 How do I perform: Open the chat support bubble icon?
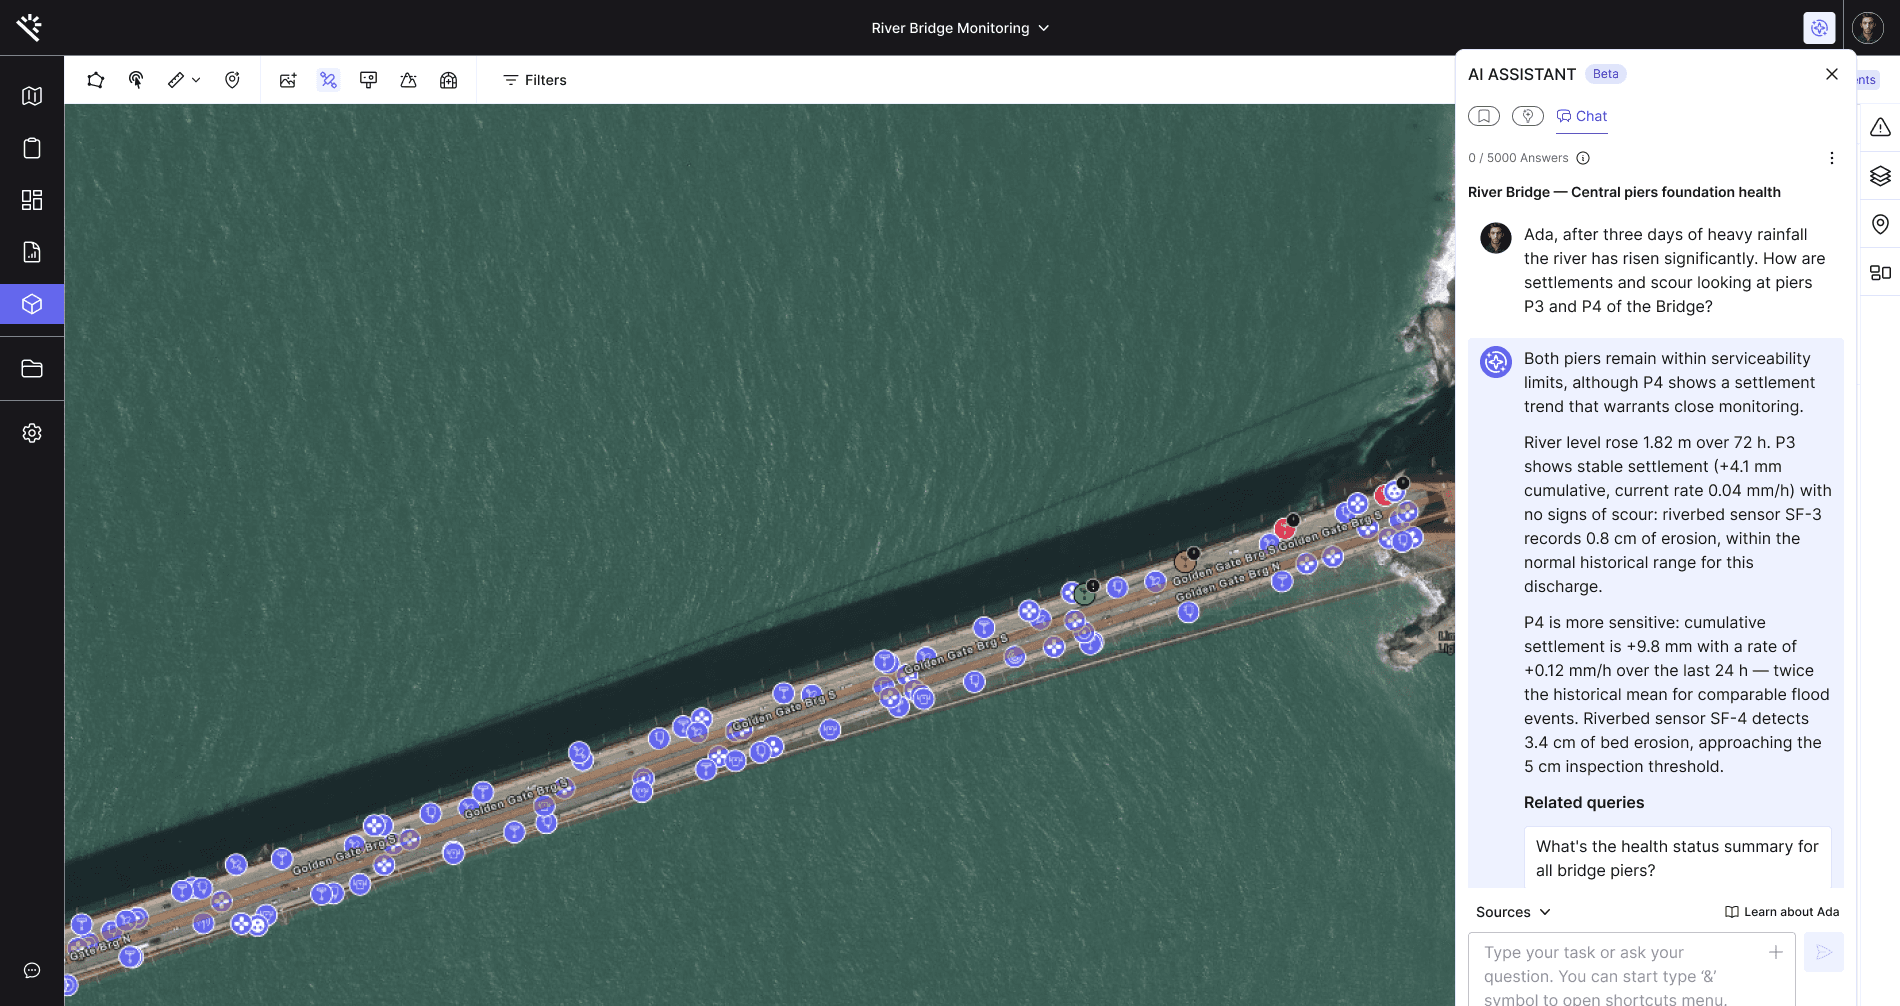click(32, 971)
